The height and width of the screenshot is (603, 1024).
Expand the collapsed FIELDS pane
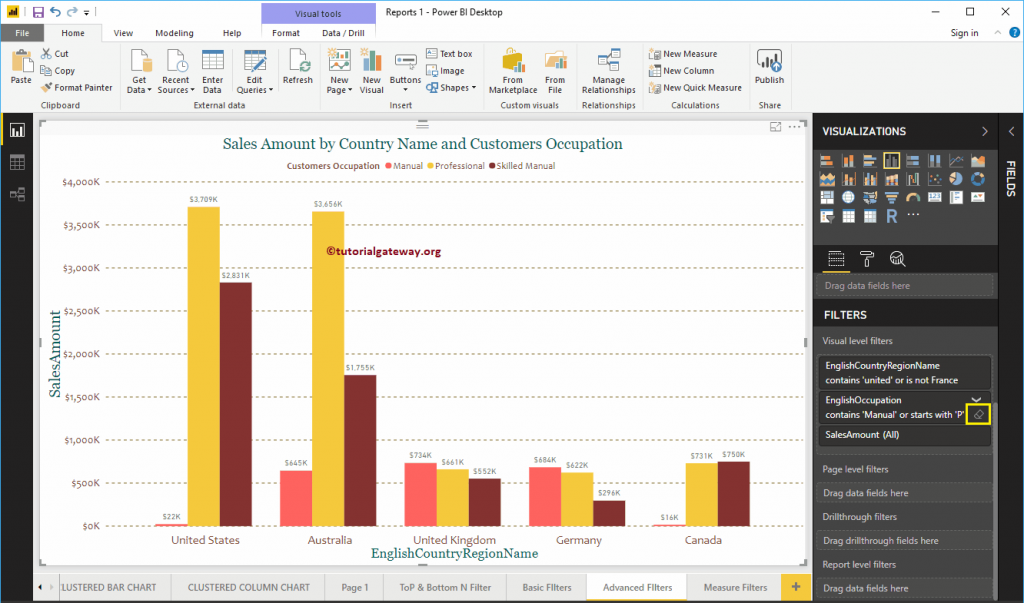click(x=1011, y=131)
